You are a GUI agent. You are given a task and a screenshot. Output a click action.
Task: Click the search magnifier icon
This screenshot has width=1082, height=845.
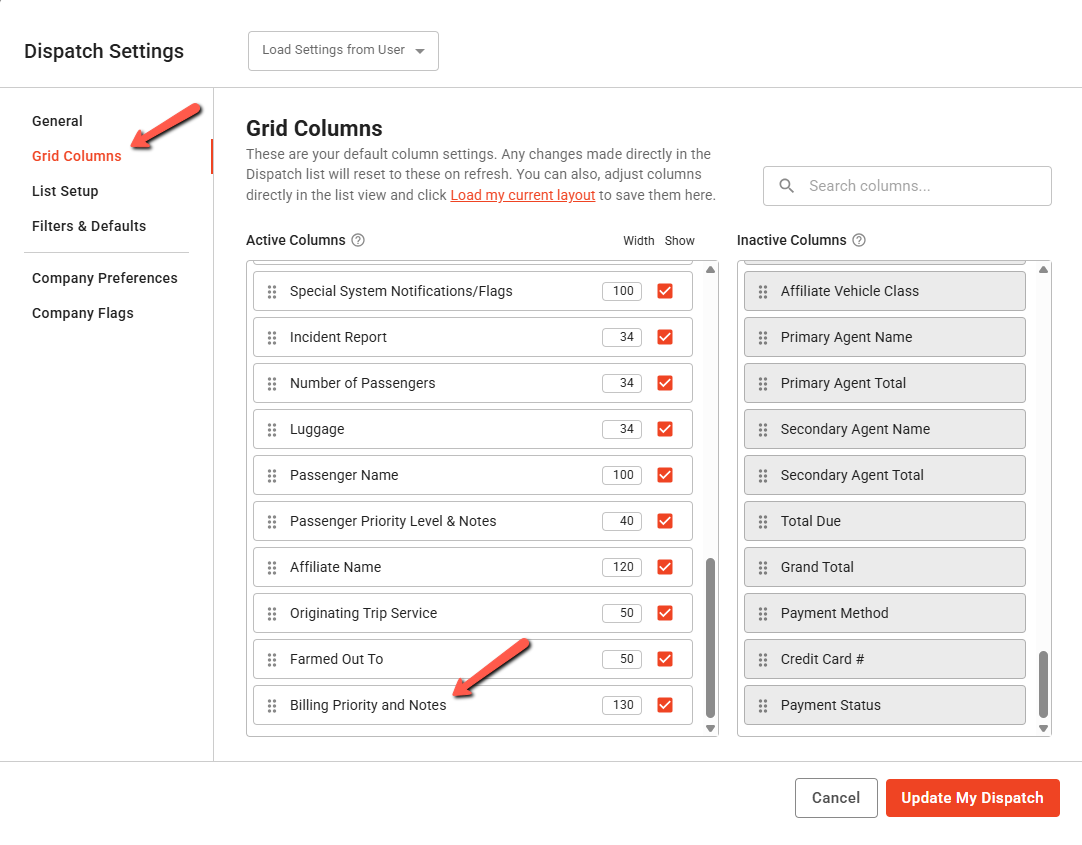tap(787, 186)
